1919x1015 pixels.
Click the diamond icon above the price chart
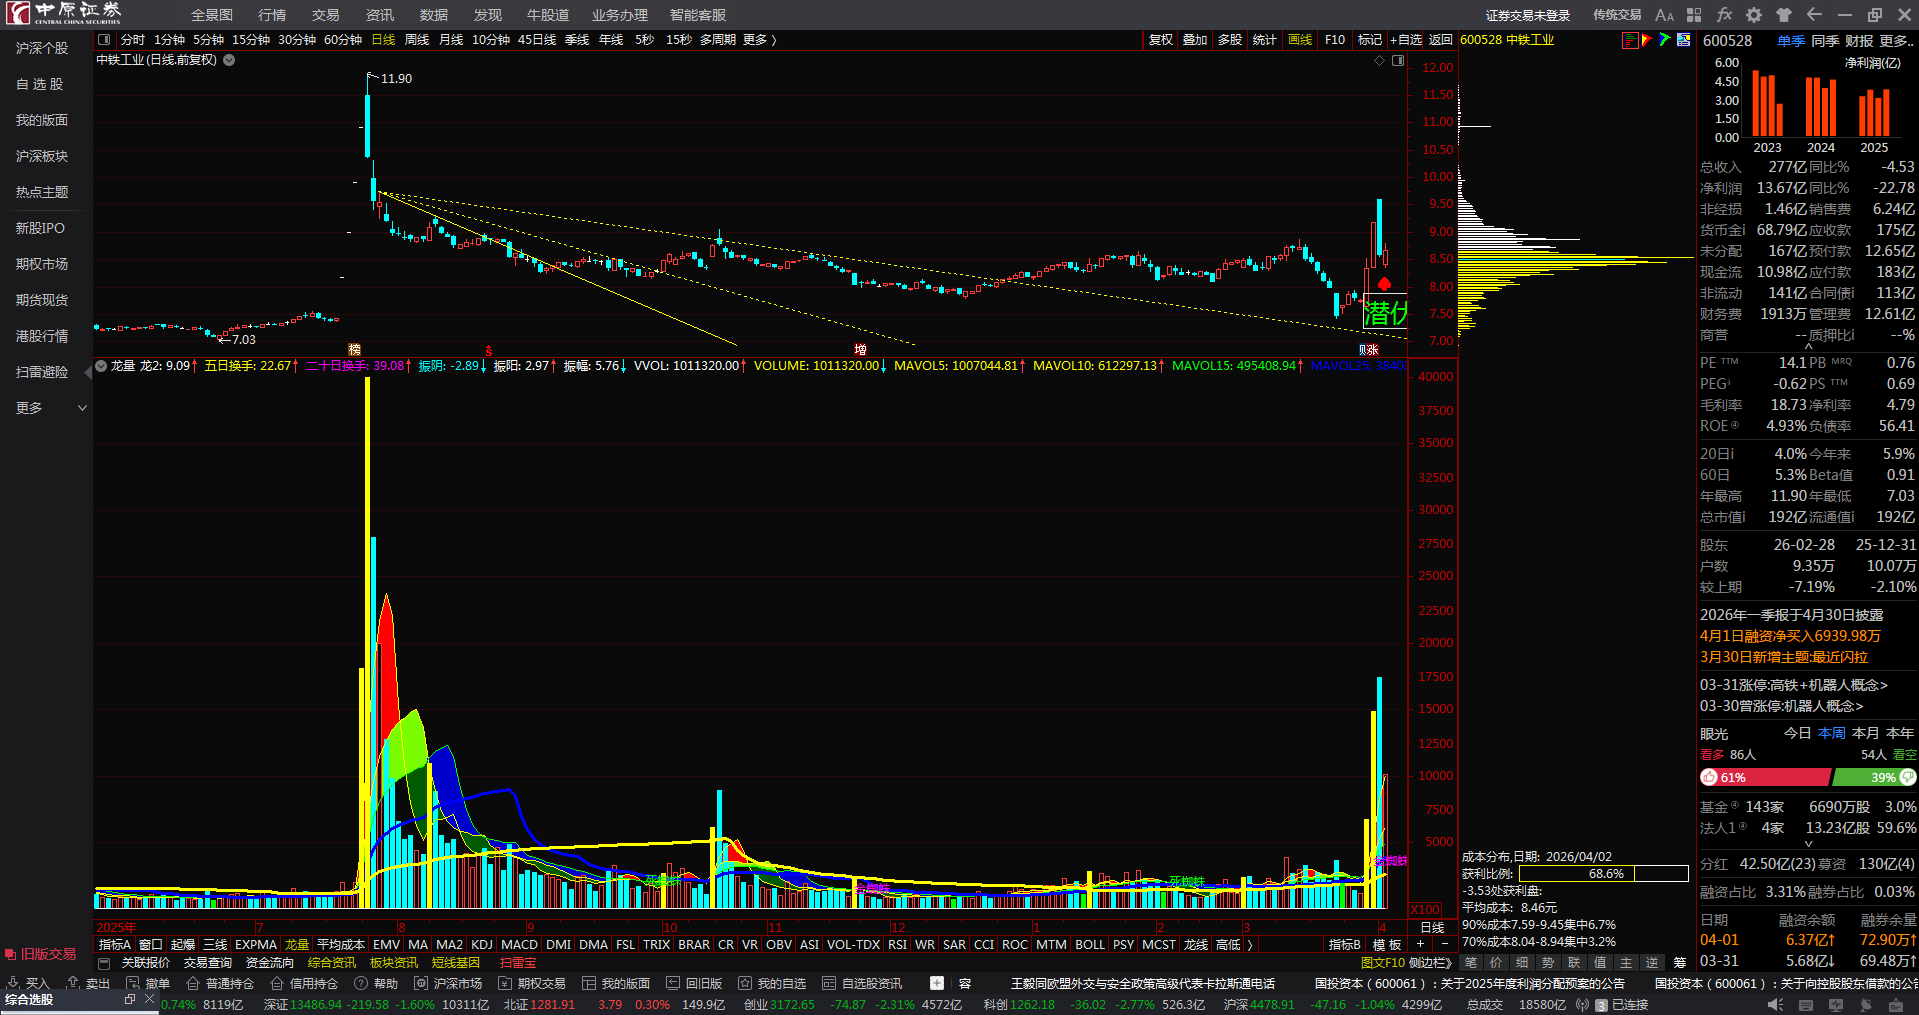1380,60
